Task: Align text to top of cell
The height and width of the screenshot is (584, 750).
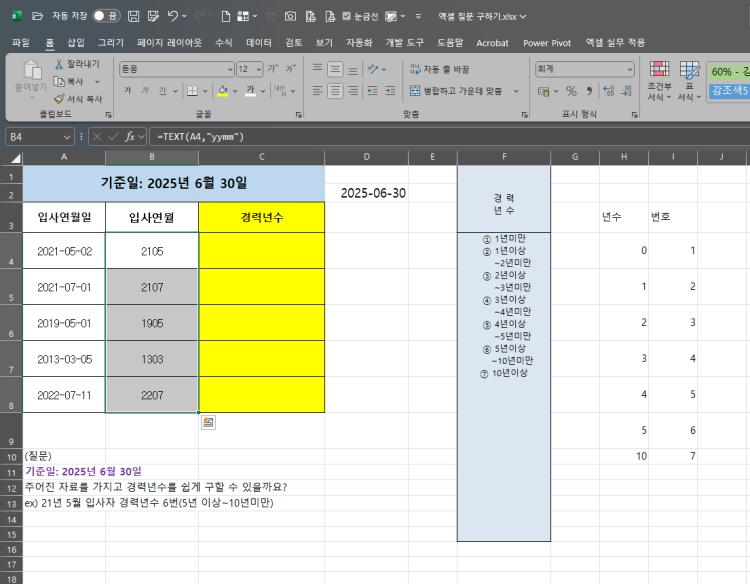Action: click(x=318, y=69)
